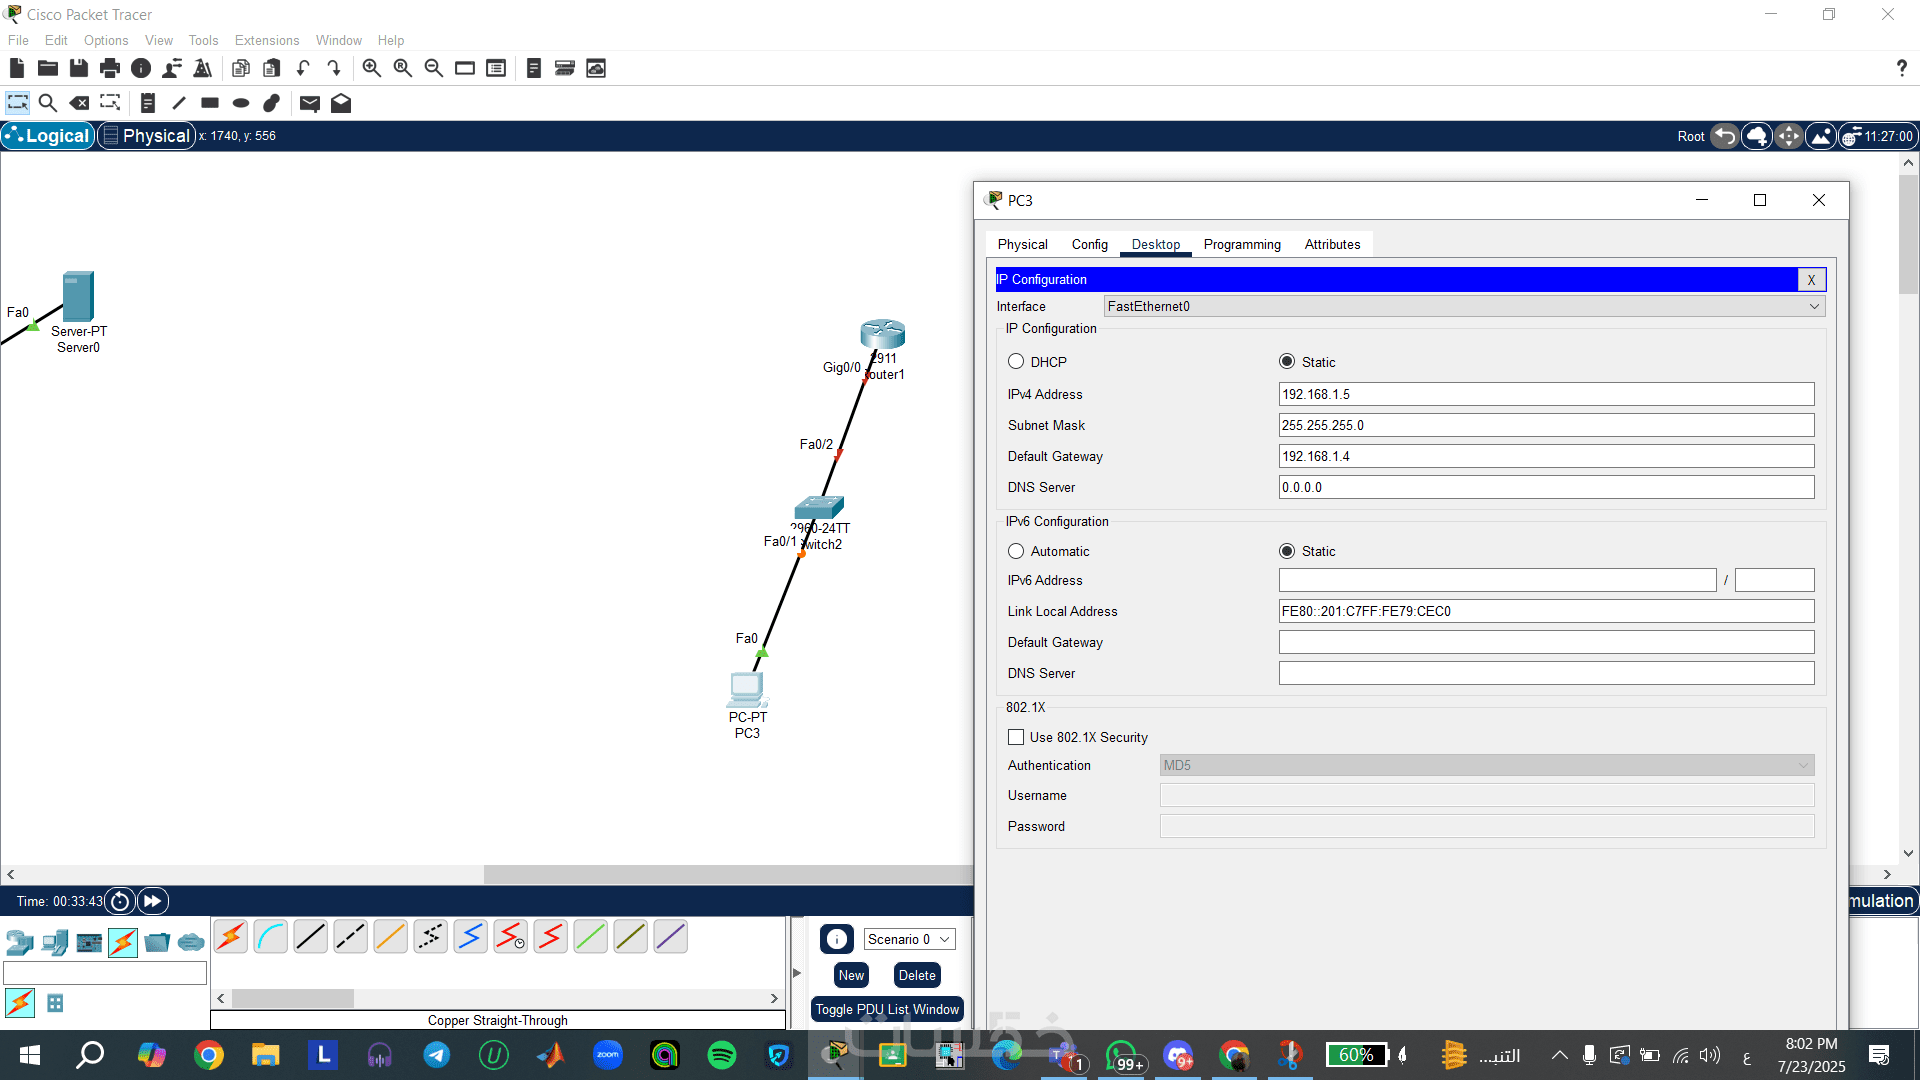Expand the FastEthernet0 interface dropdown
The image size is (1920, 1080).
[x=1463, y=306]
